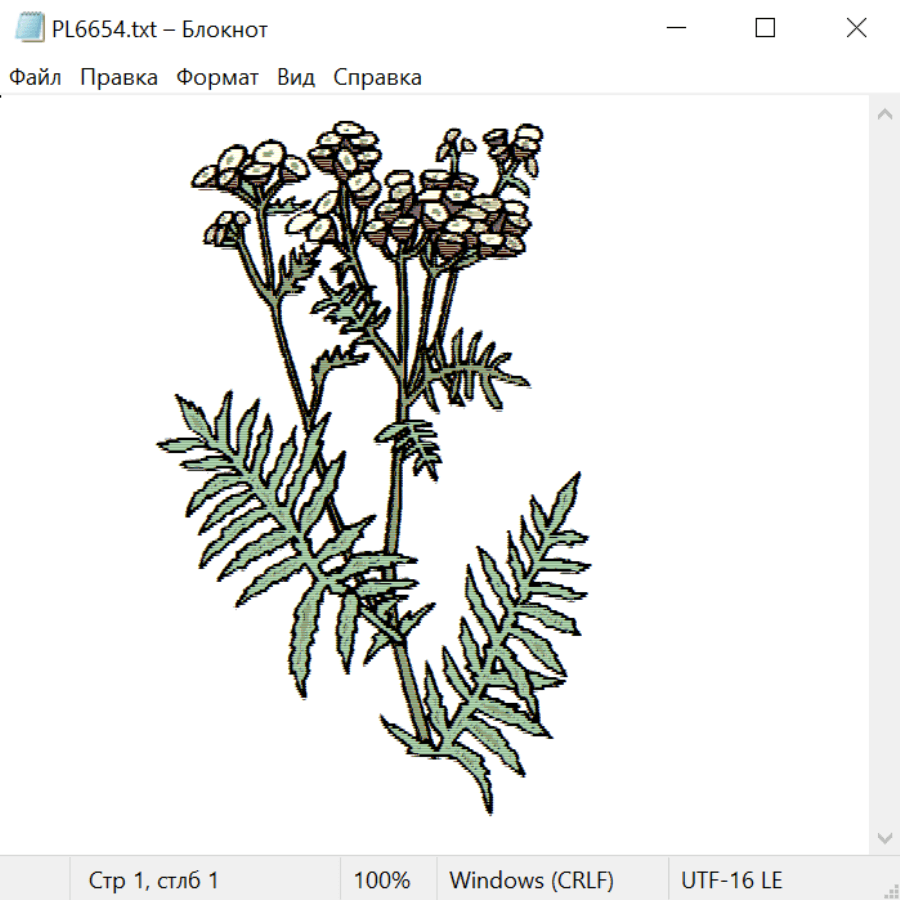900x900 pixels.
Task: Click the empty status bar segment before Стр 1
Action: pos(35,879)
